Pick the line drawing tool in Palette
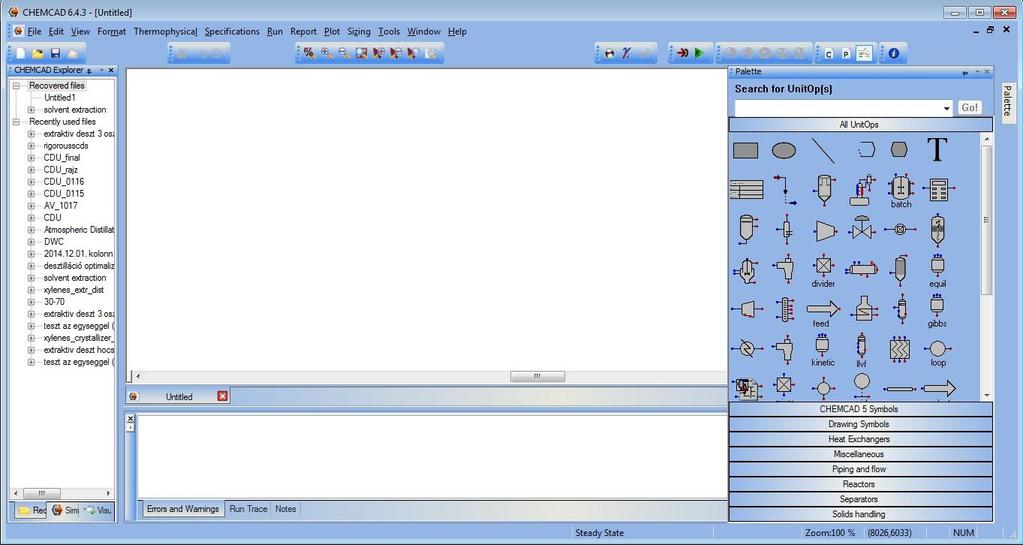Viewport: 1023px width, 545px height. [x=823, y=150]
